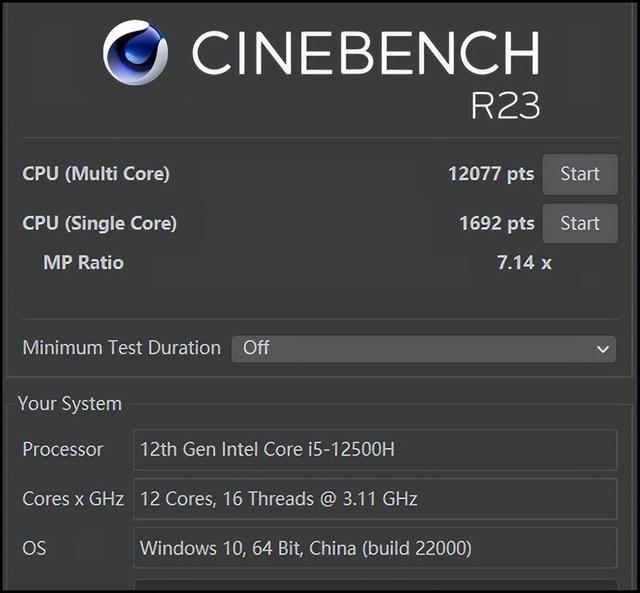Click the 7.14 x ratio value
Screen dimensions: 640x593
click(x=524, y=262)
